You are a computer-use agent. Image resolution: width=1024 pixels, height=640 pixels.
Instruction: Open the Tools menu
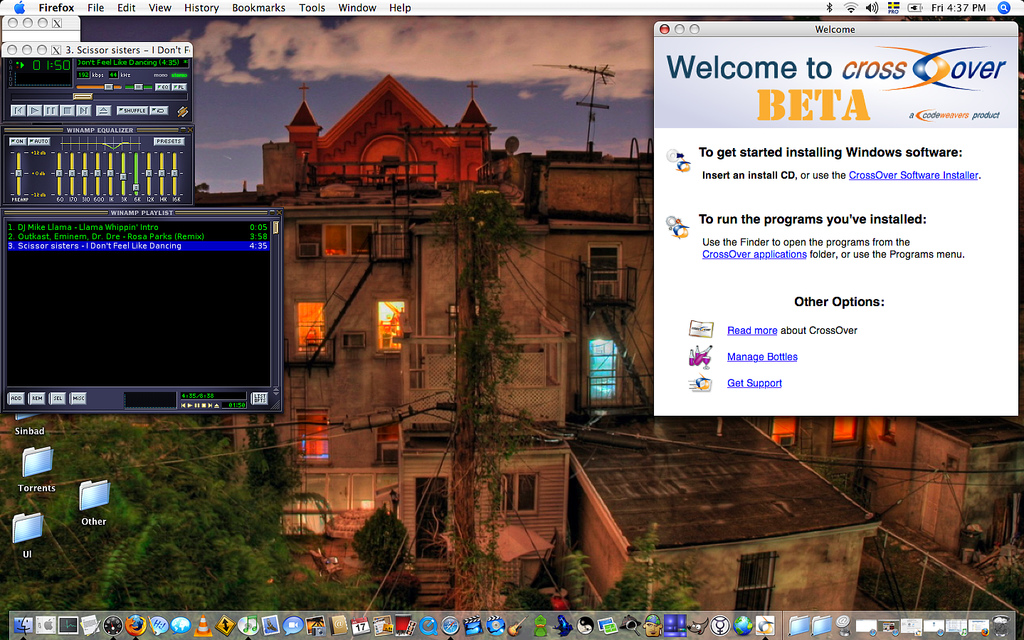click(312, 8)
